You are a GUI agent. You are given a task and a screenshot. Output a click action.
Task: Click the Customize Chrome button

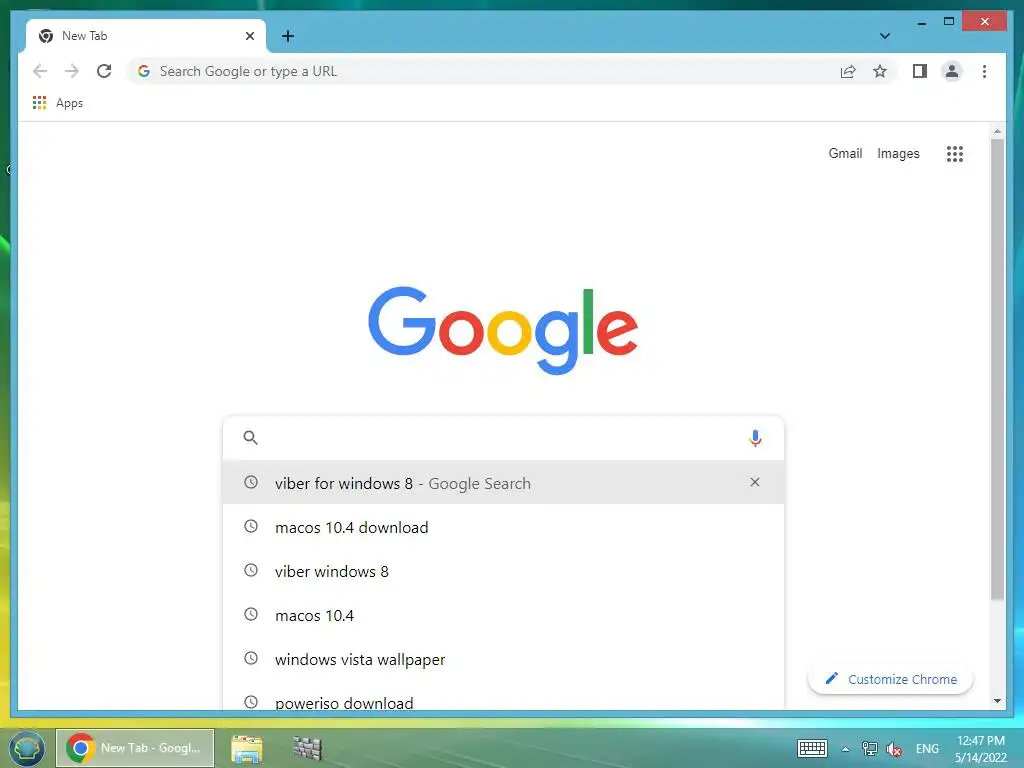point(891,679)
